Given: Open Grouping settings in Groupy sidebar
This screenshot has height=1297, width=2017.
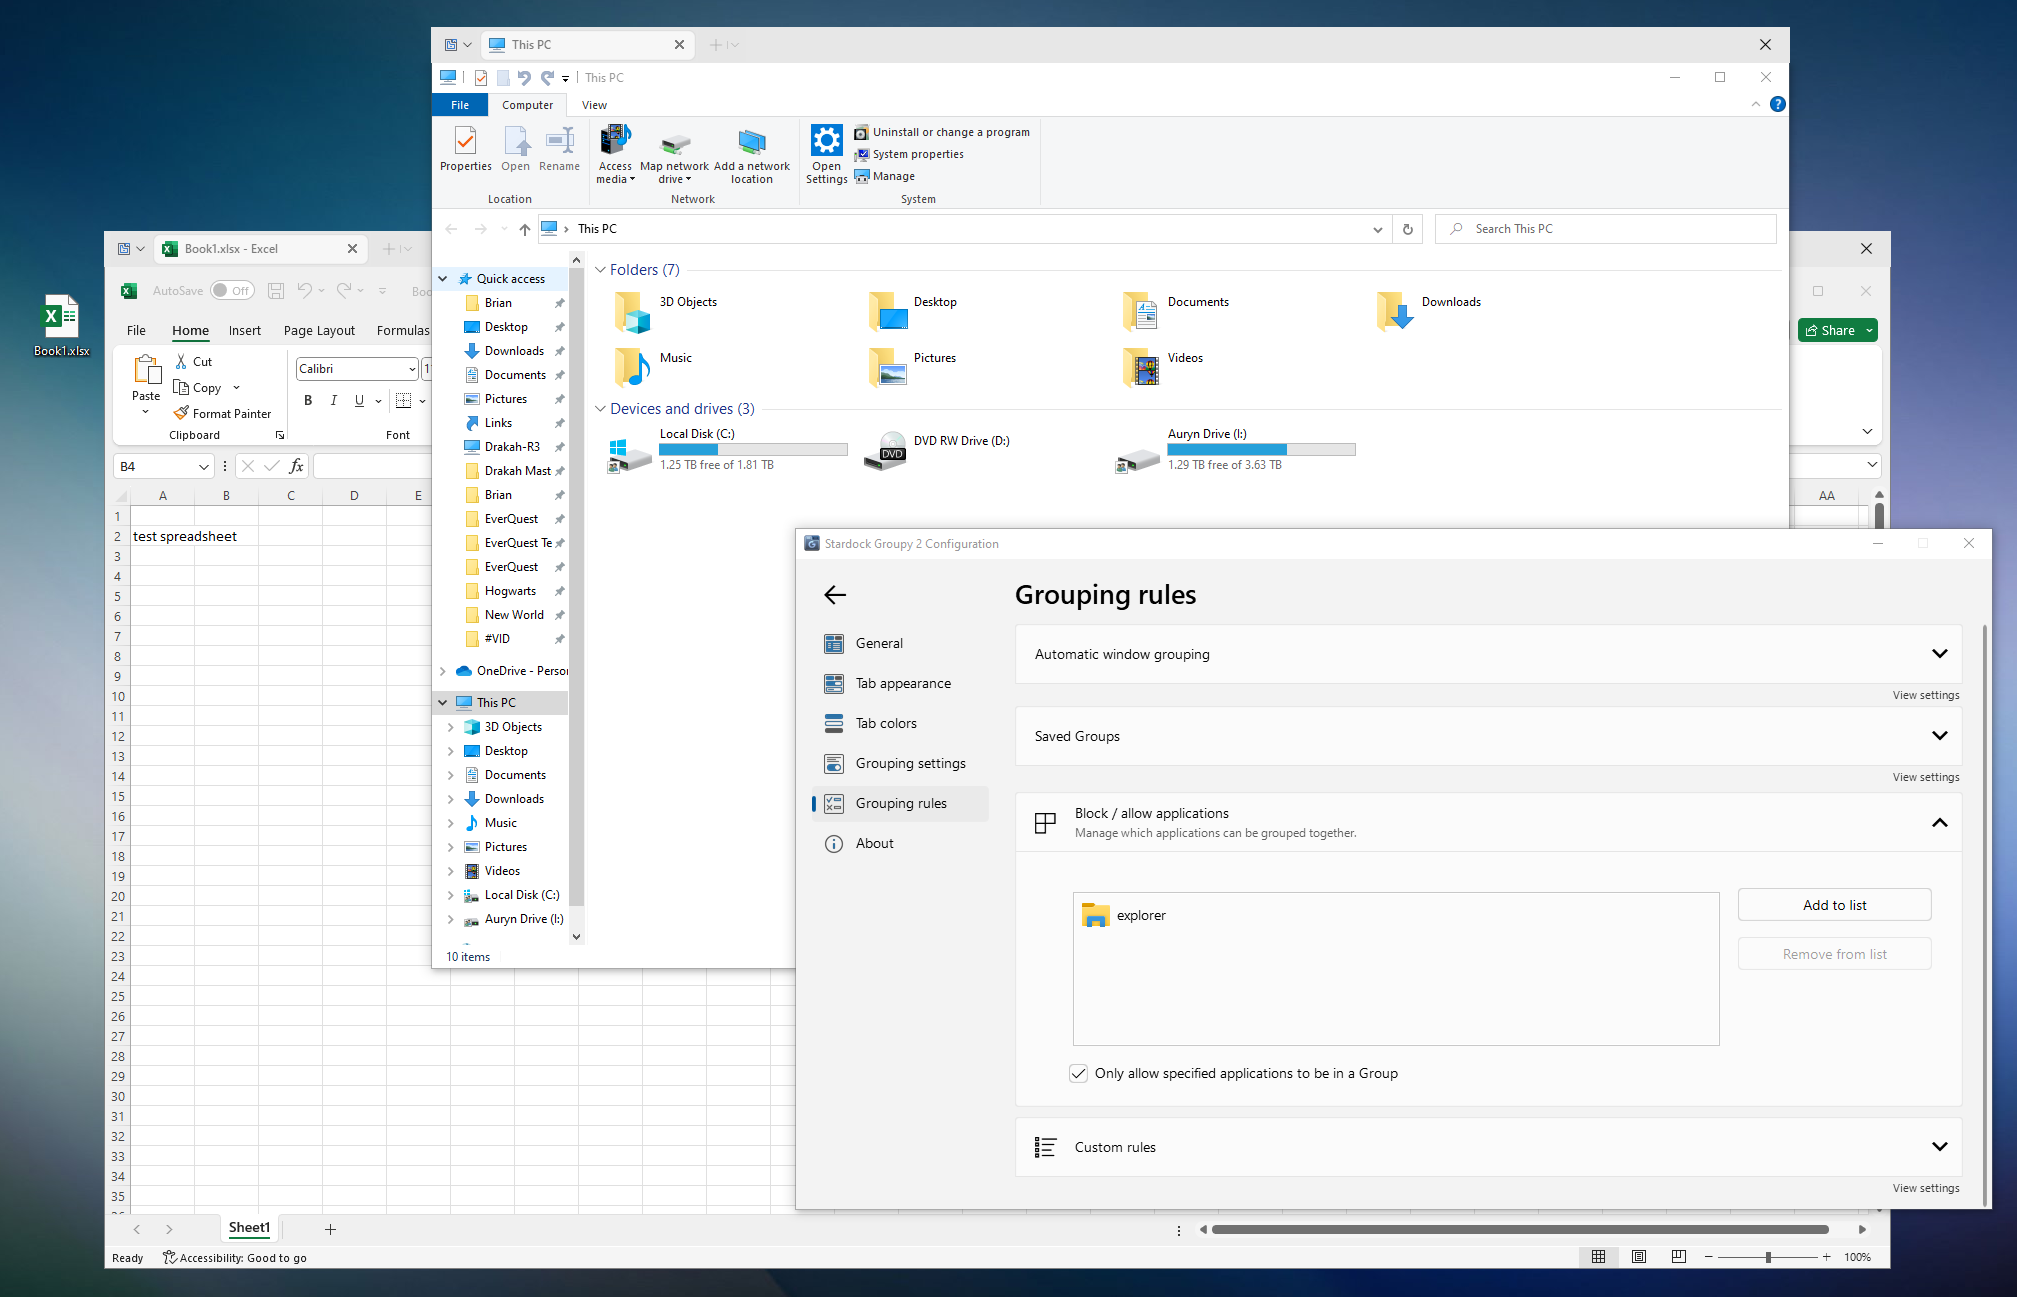Looking at the screenshot, I should [900, 763].
